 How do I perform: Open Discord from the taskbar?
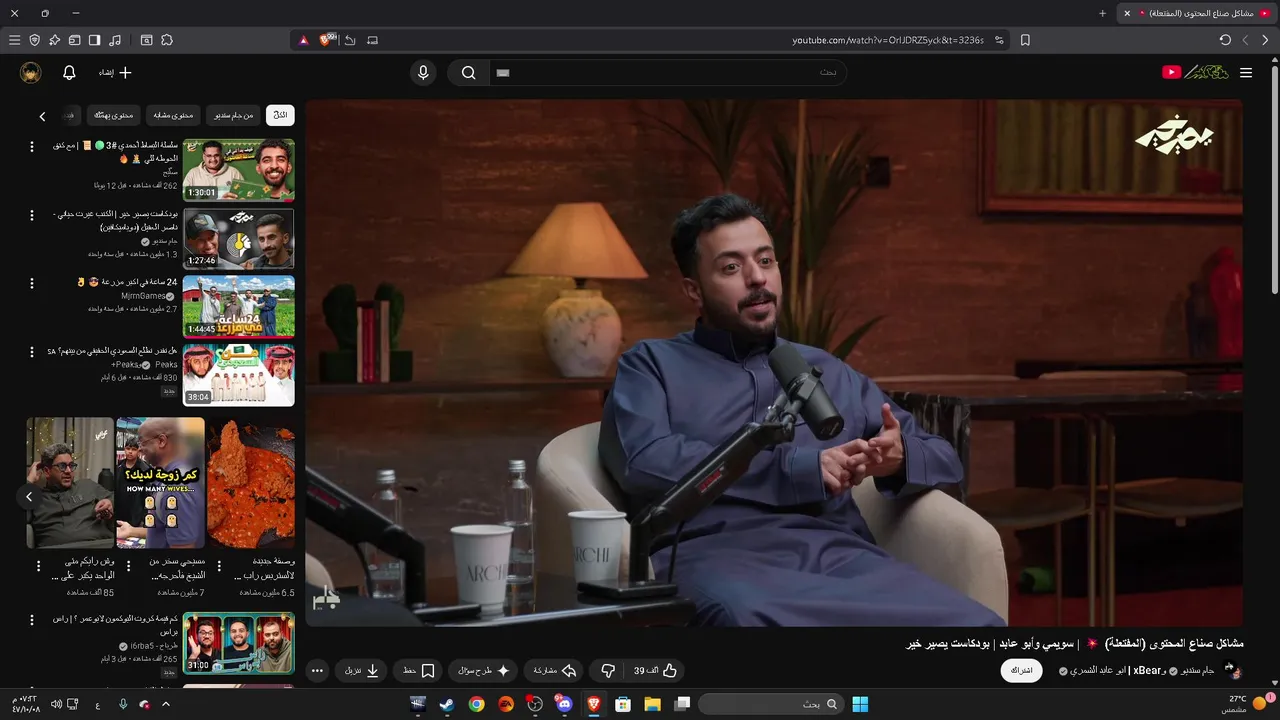tap(564, 704)
